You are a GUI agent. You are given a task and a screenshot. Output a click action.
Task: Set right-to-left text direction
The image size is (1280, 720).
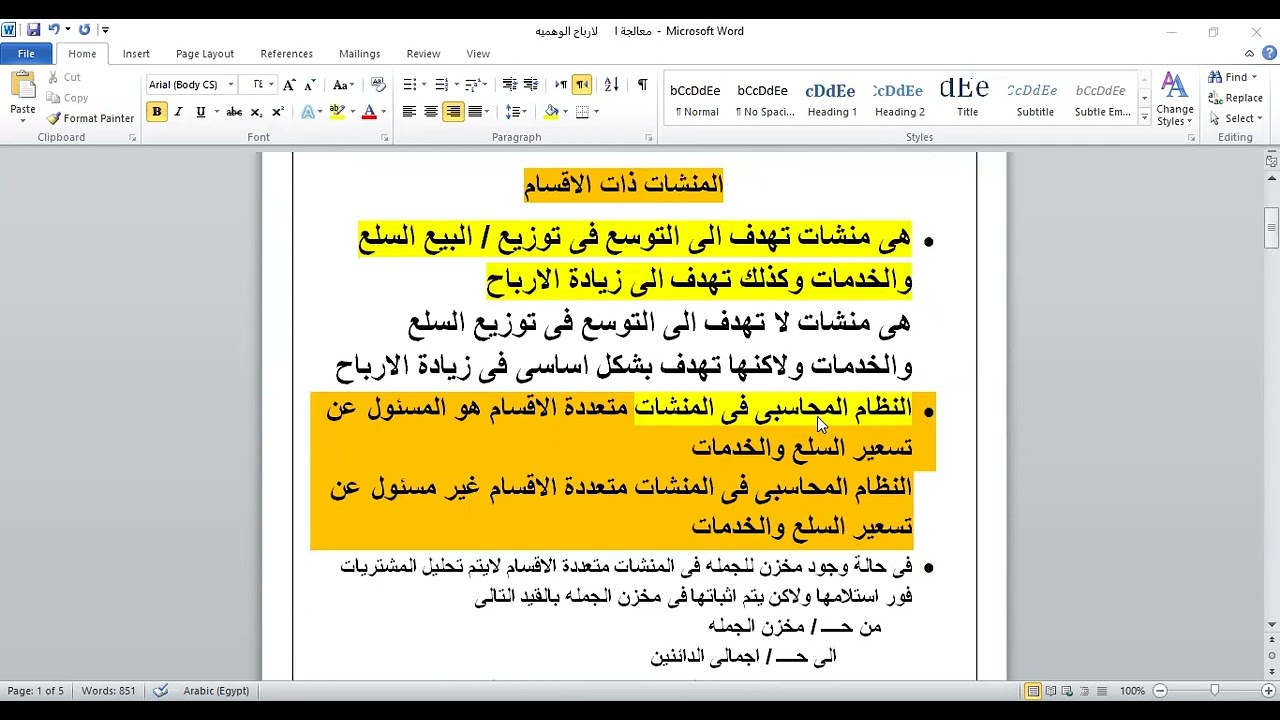click(582, 85)
